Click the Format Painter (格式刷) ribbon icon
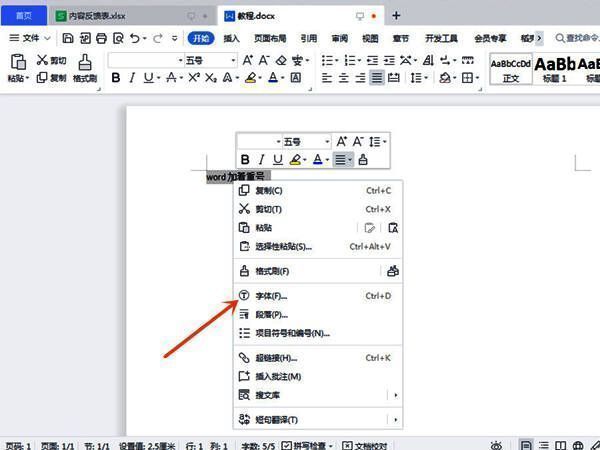 (x=86, y=66)
